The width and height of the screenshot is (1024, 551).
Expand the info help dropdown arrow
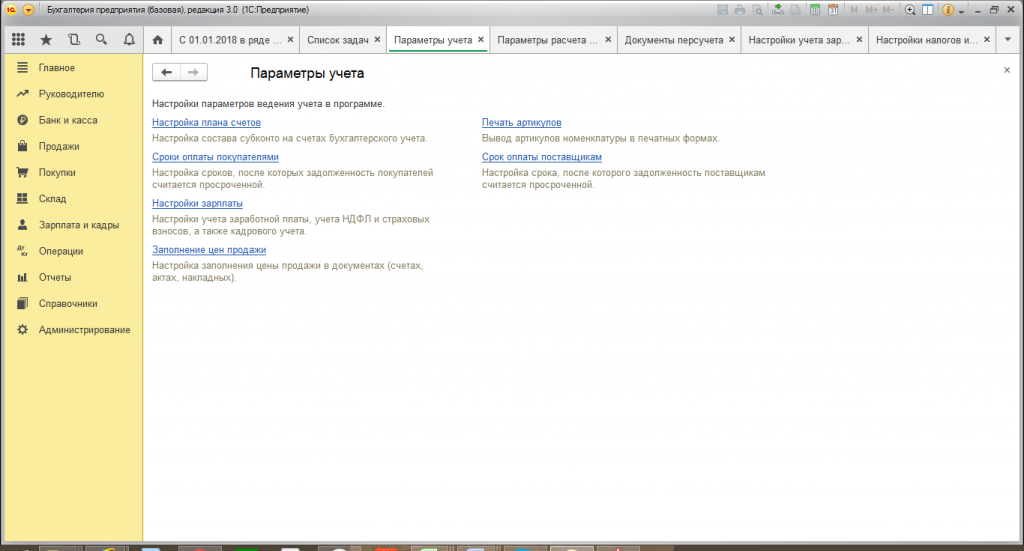point(961,10)
